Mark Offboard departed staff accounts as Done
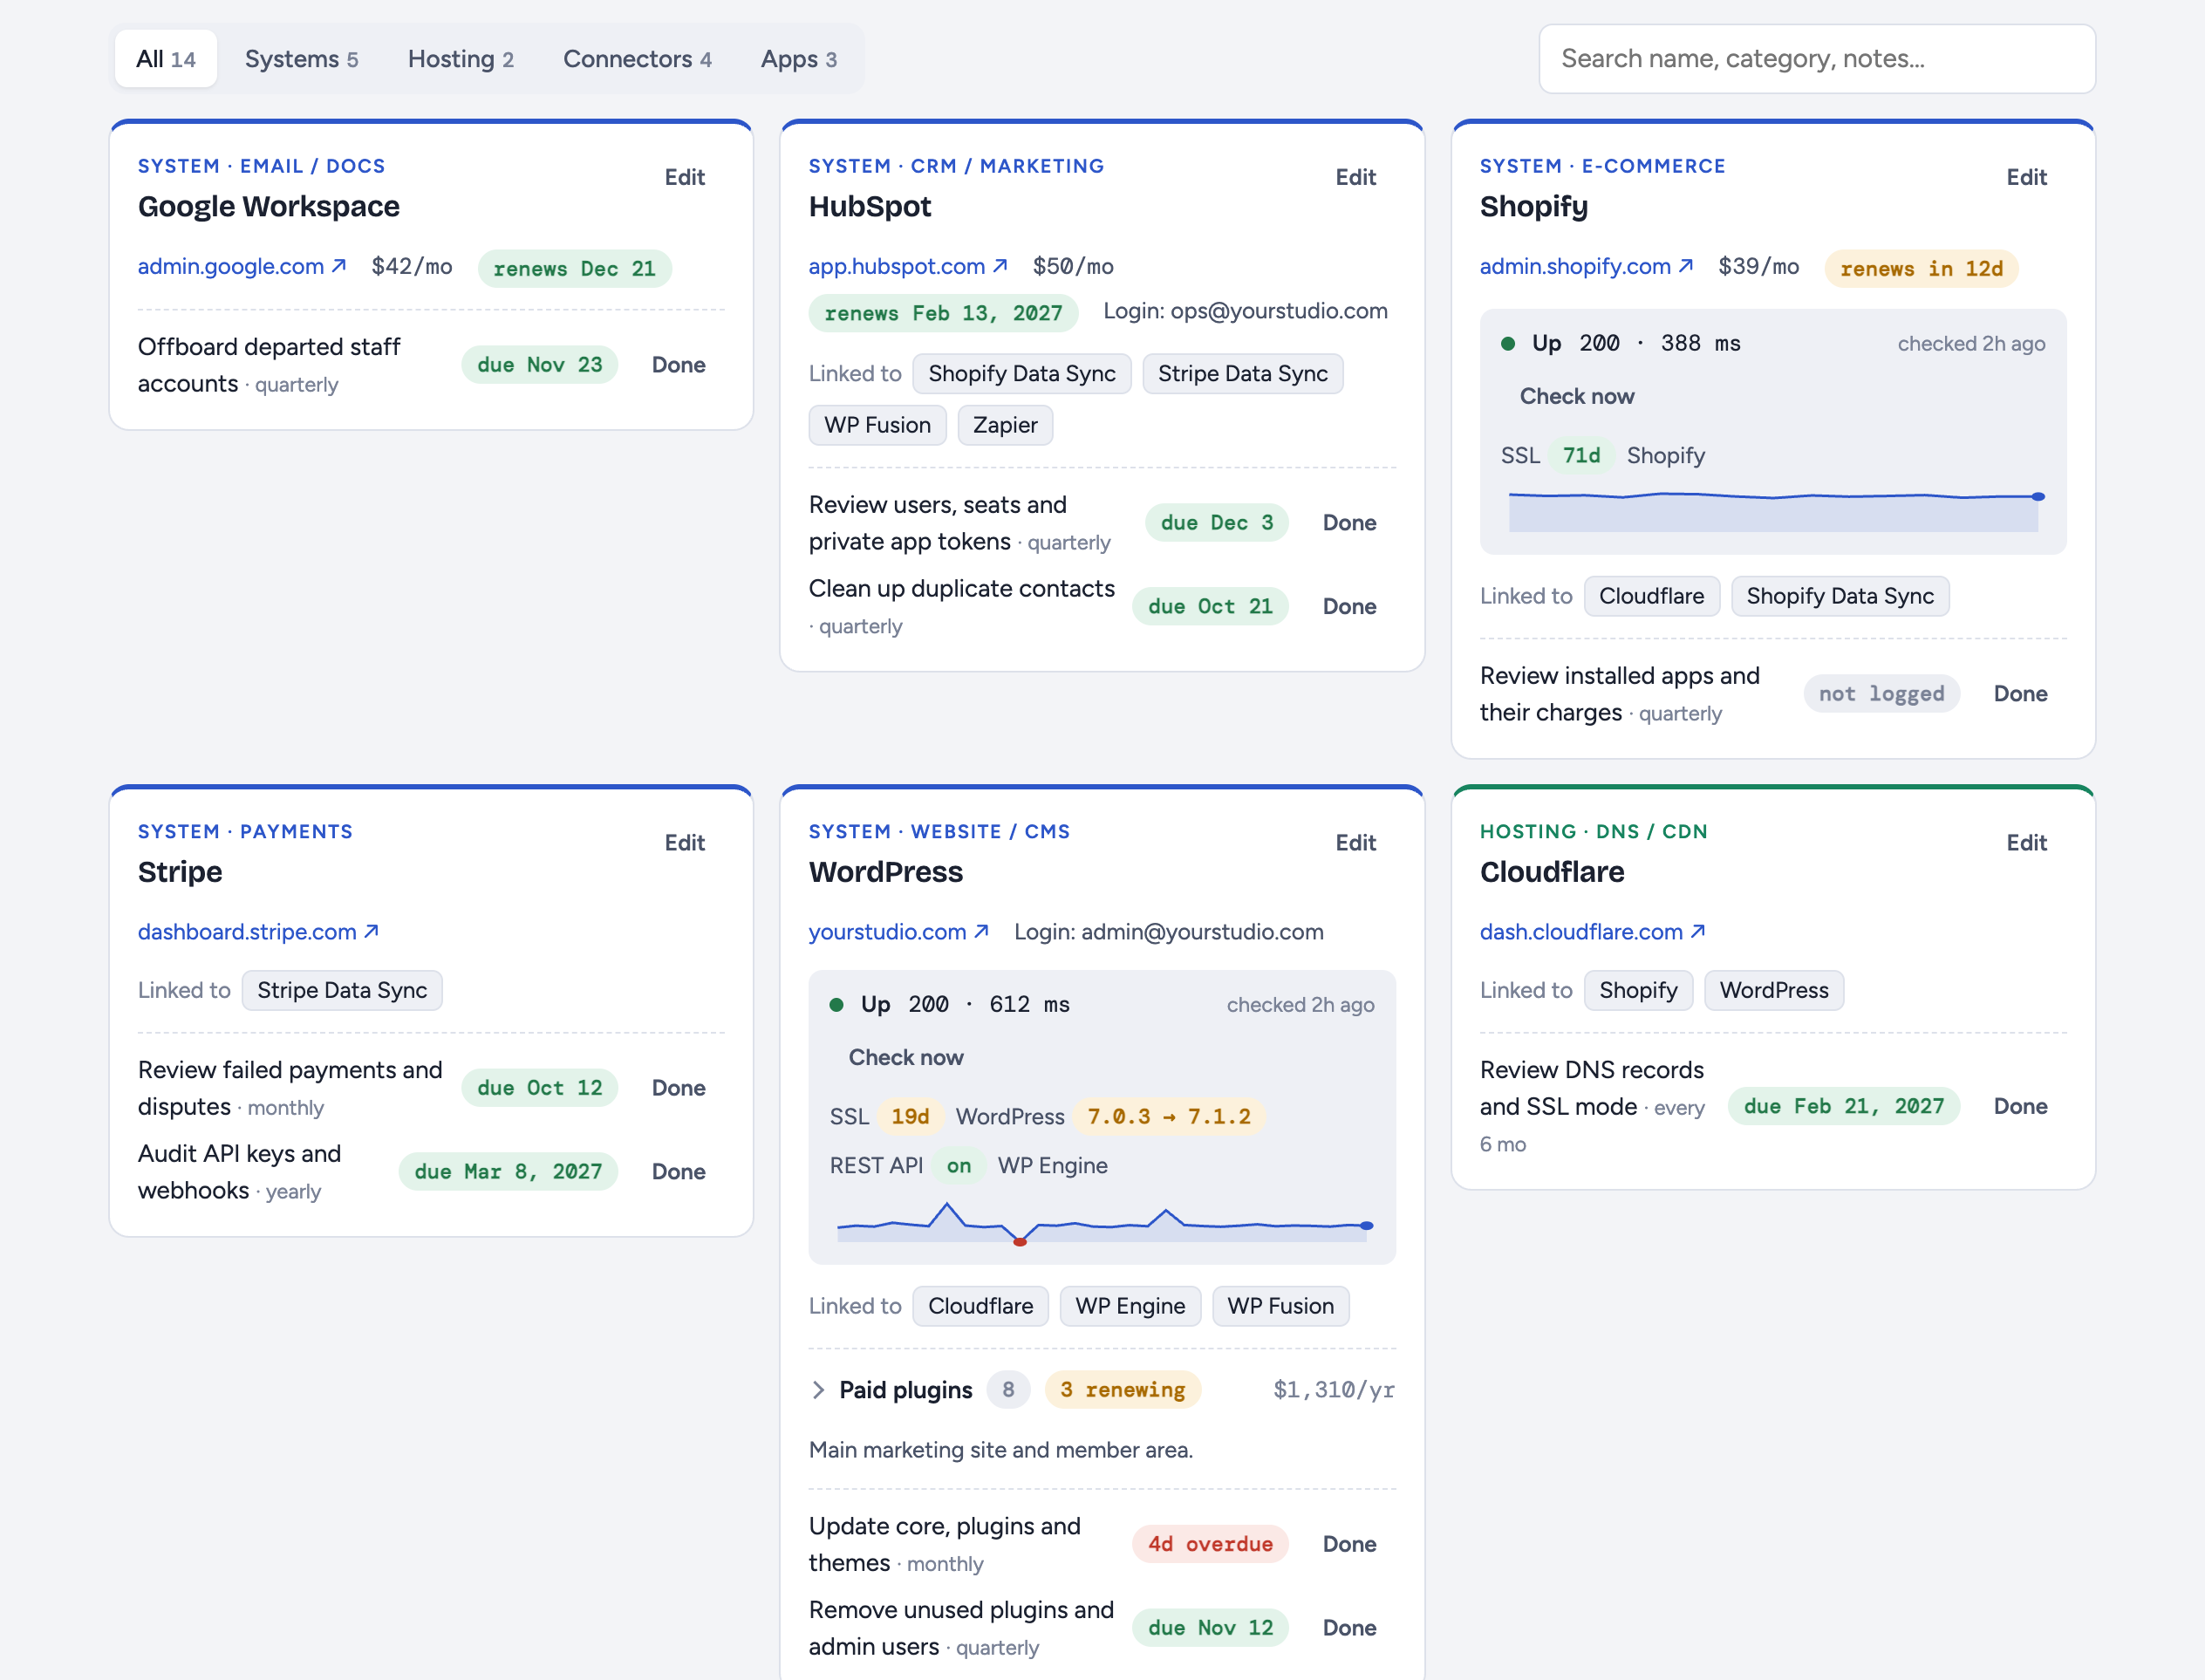This screenshot has height=1680, width=2205. point(678,365)
